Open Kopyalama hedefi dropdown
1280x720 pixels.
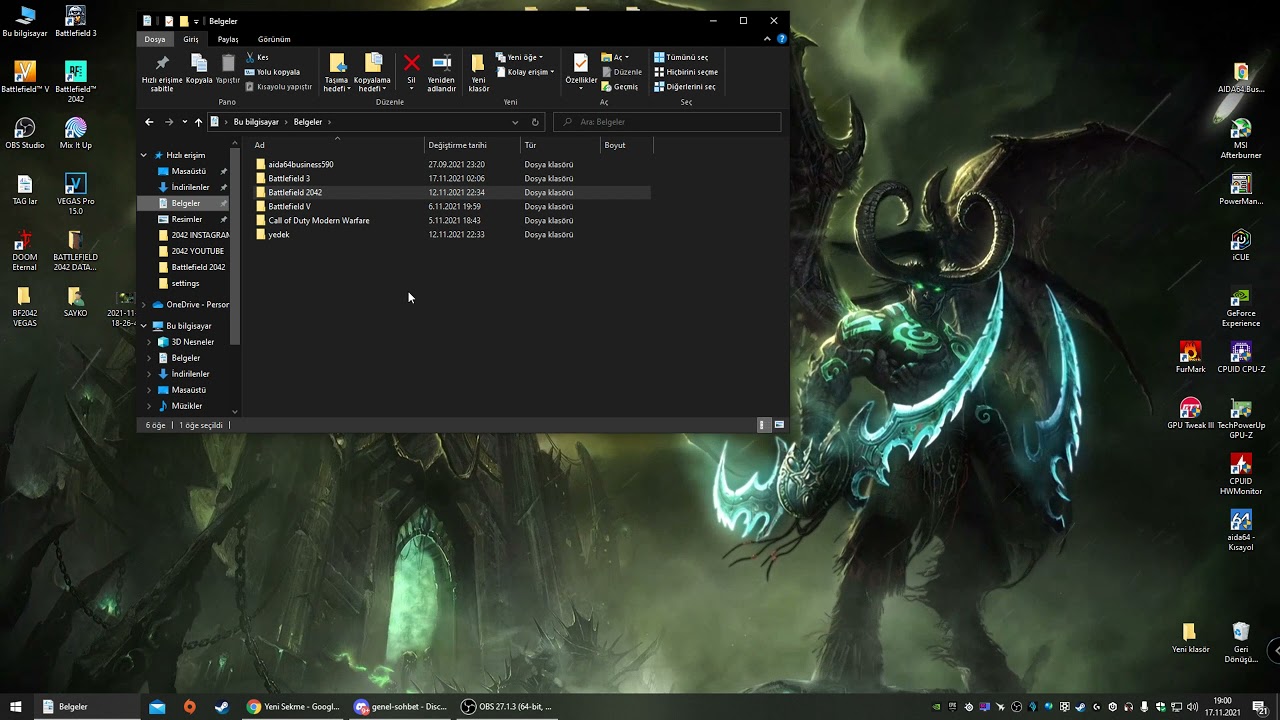pos(372,73)
